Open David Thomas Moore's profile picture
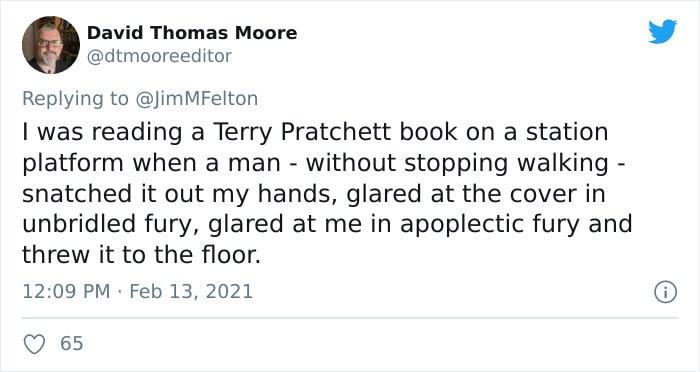This screenshot has height=372, width=700. tap(51, 45)
